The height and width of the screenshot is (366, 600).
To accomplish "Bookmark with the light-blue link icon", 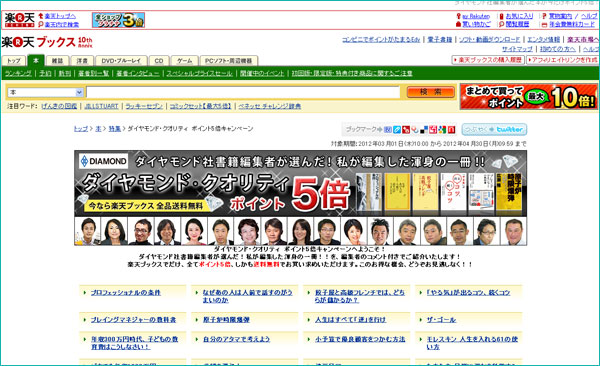I will coord(397,130).
